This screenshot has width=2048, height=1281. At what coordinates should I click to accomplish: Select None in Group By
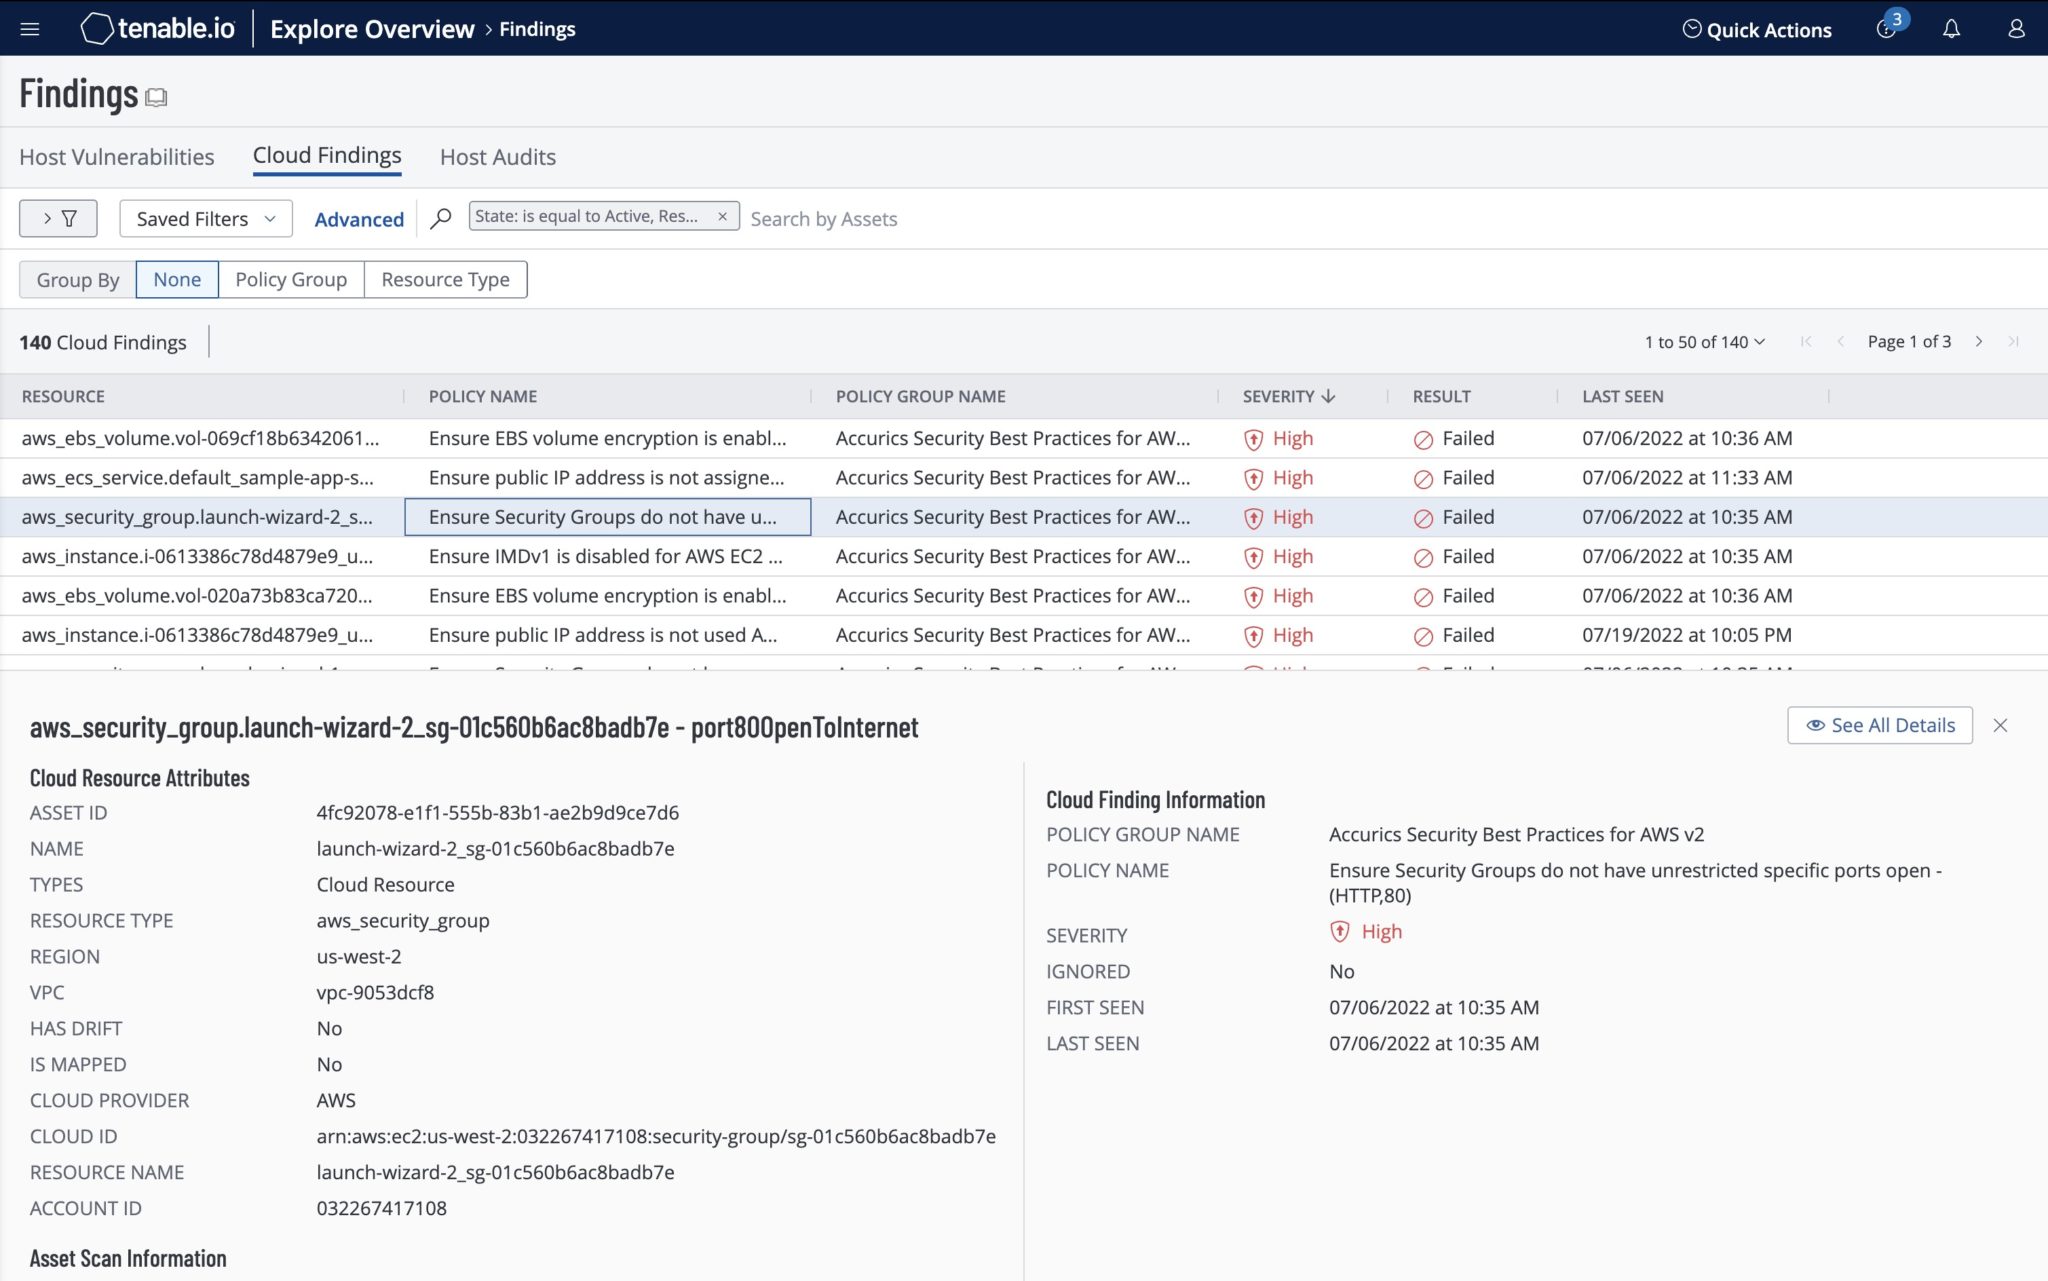177,279
